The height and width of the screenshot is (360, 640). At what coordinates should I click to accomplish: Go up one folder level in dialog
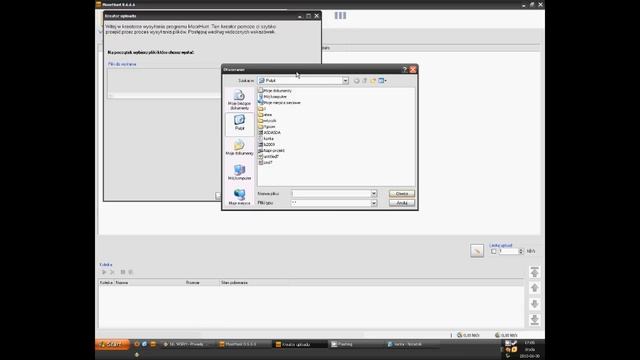pos(365,81)
